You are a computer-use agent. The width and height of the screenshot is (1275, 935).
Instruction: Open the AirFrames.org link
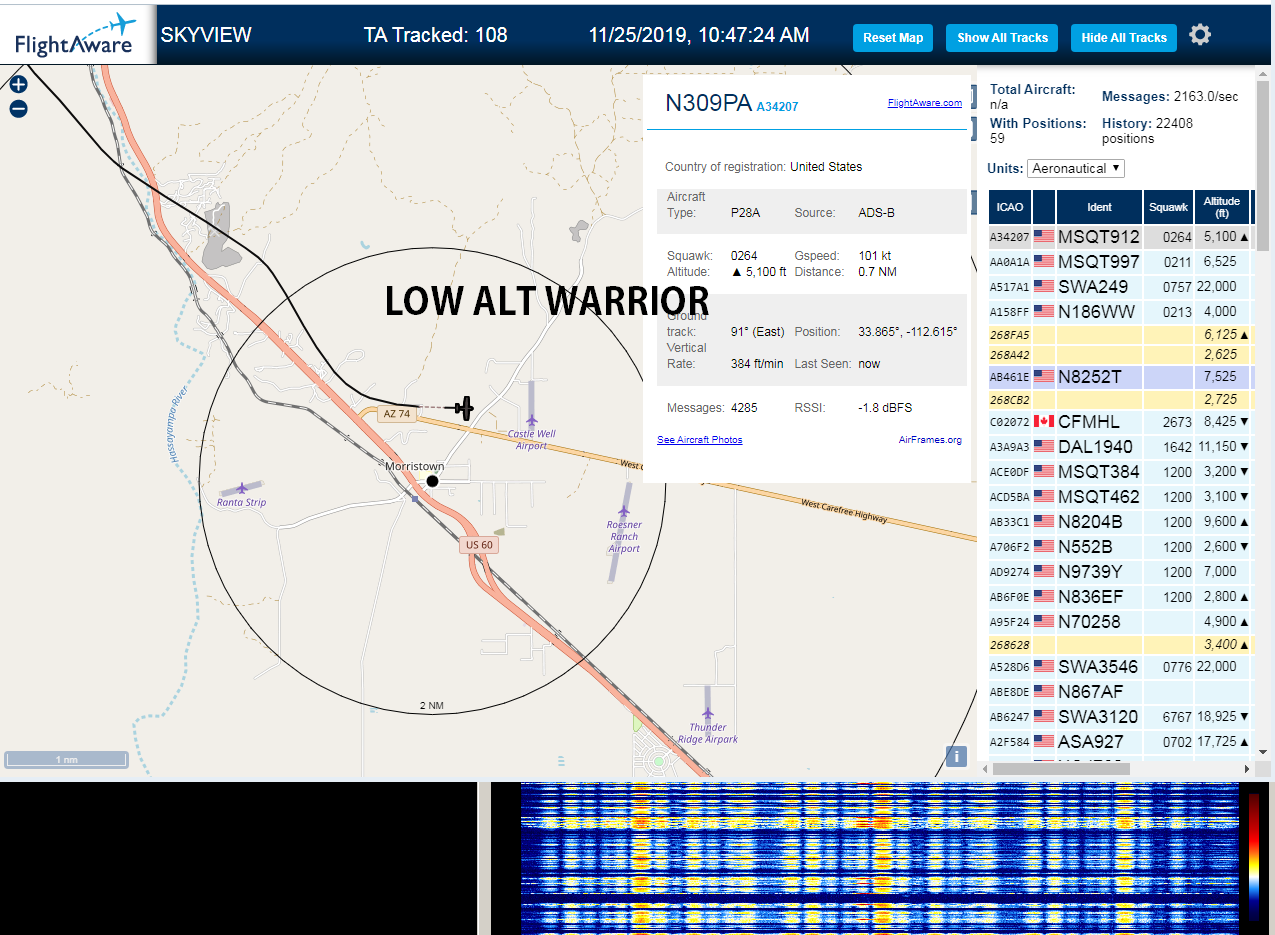(930, 440)
